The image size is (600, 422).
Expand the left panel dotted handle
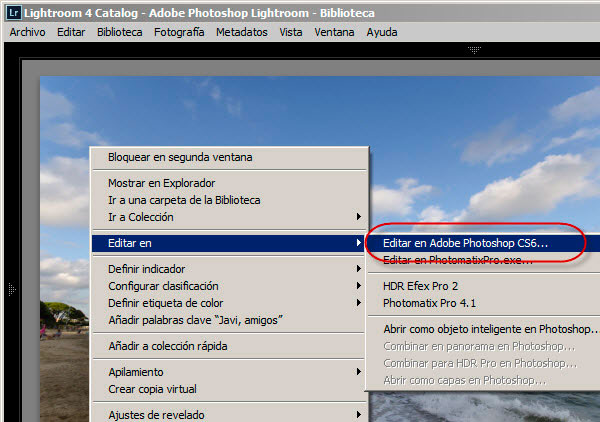click(12, 289)
